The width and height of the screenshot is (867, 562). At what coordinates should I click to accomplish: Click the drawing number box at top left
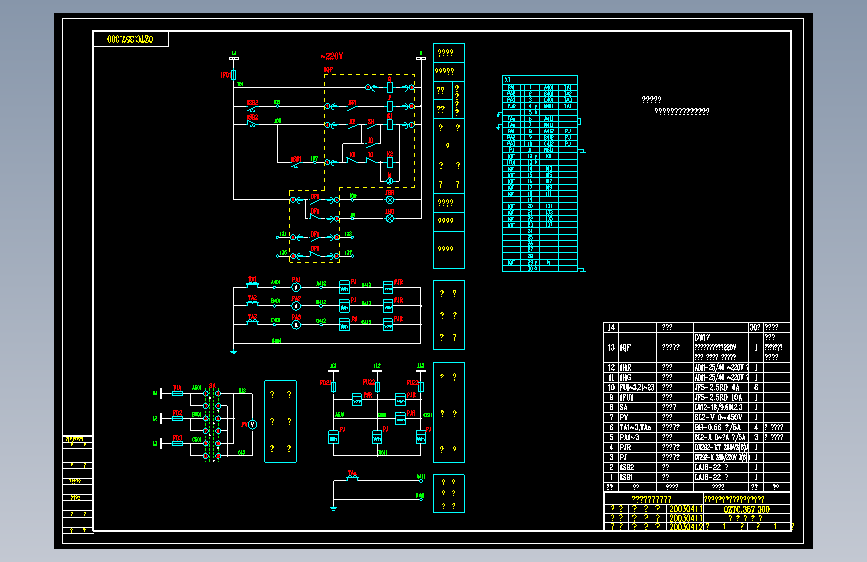pos(131,39)
